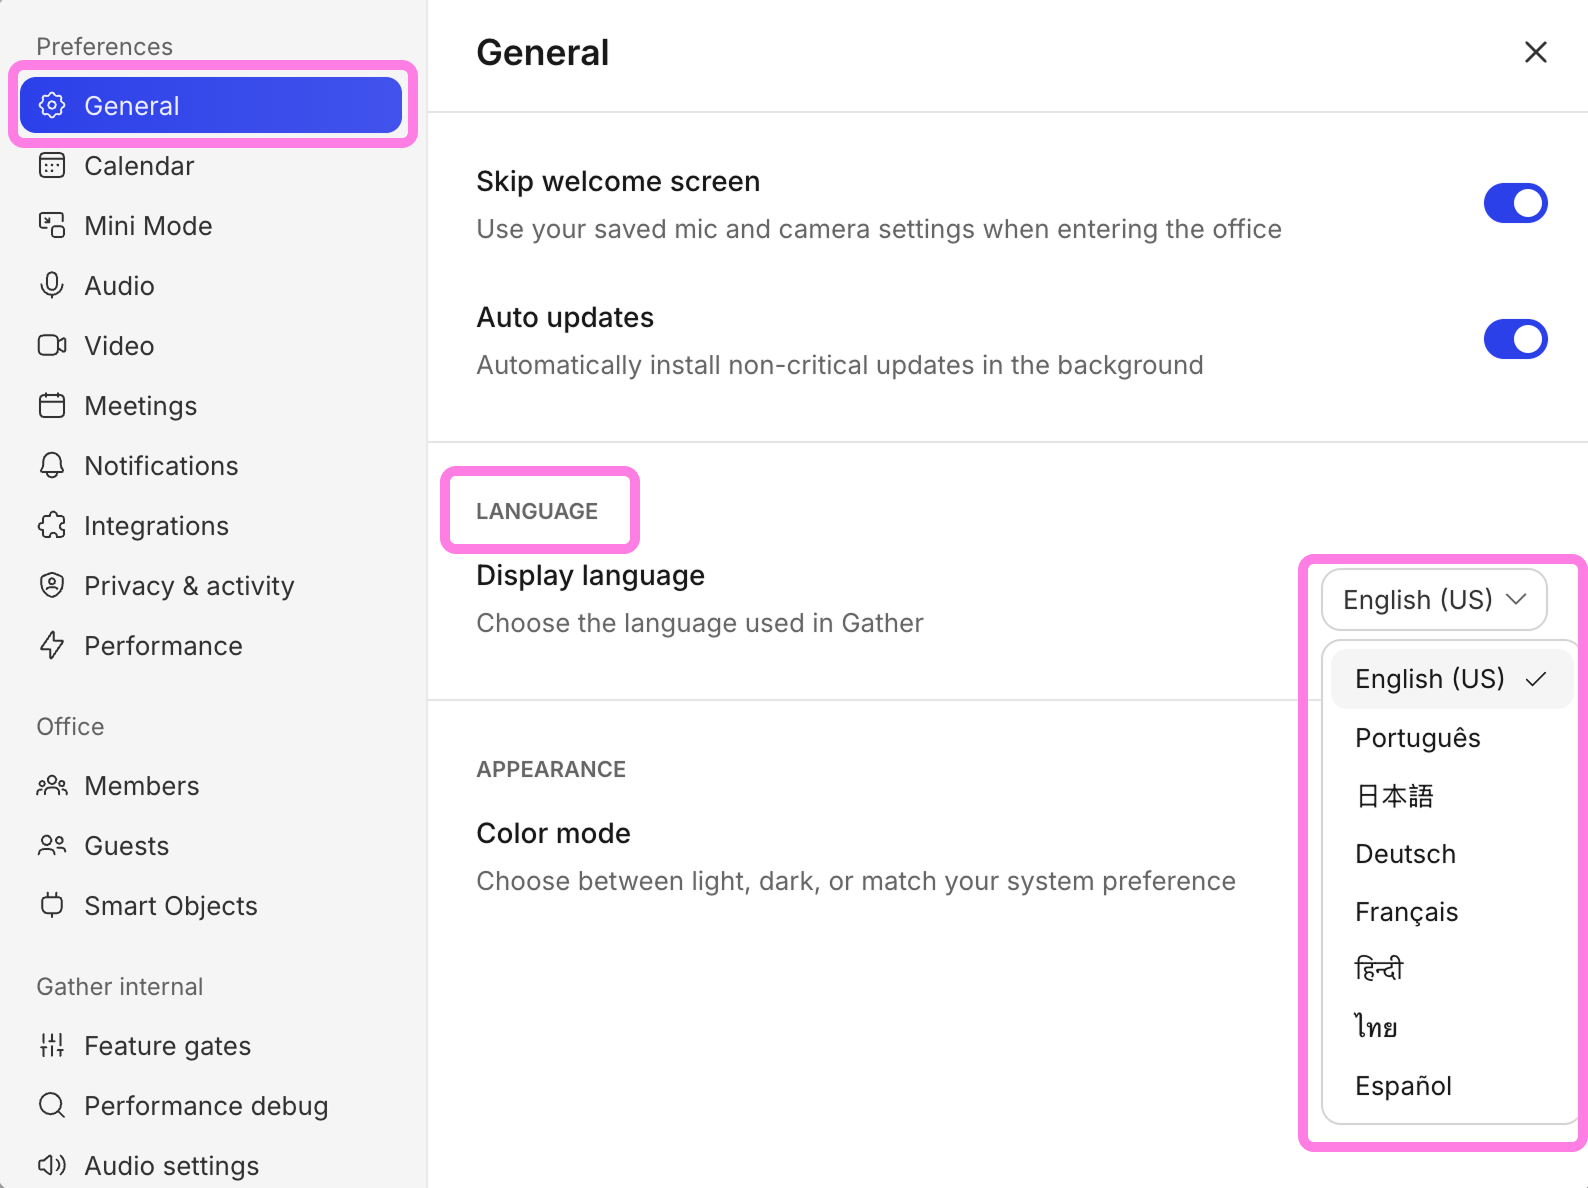This screenshot has height=1188, width=1588.
Task: Click the Members group icon
Action: tap(52, 785)
